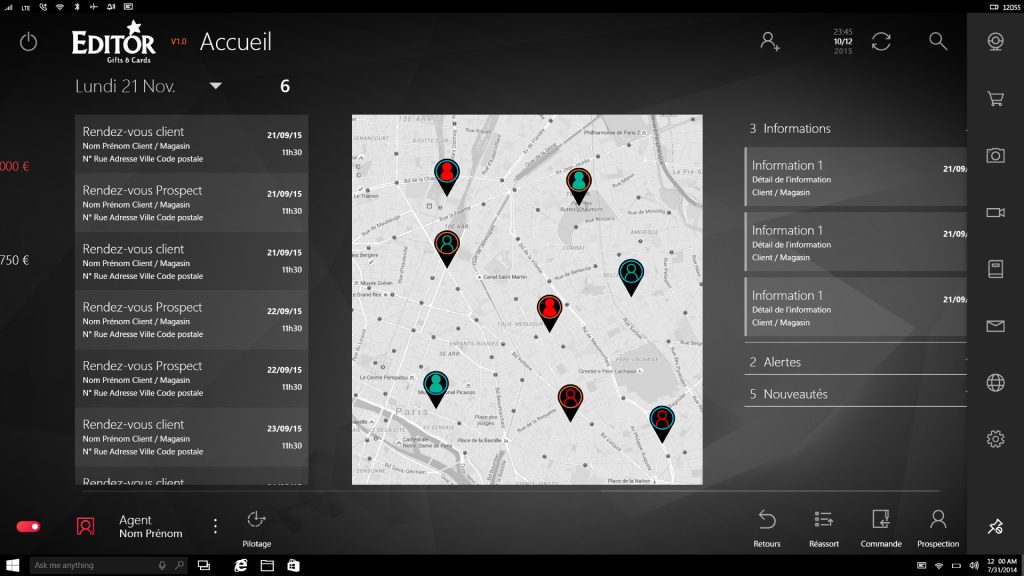Click the Retours button

(767, 526)
